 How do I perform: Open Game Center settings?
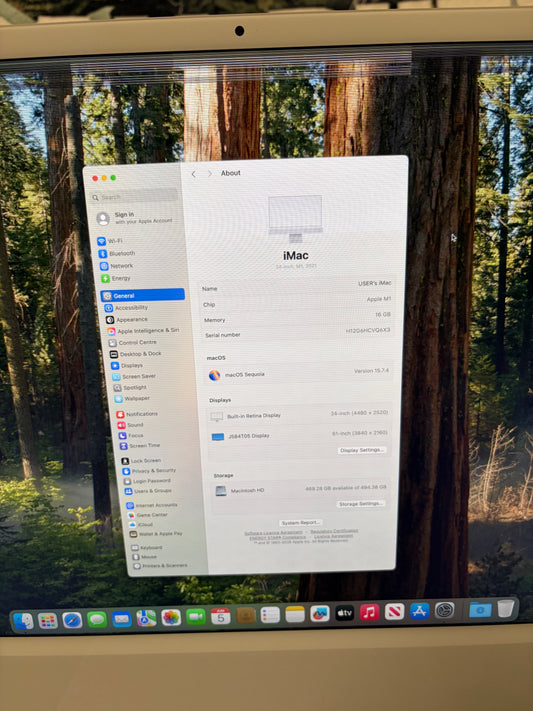point(147,515)
